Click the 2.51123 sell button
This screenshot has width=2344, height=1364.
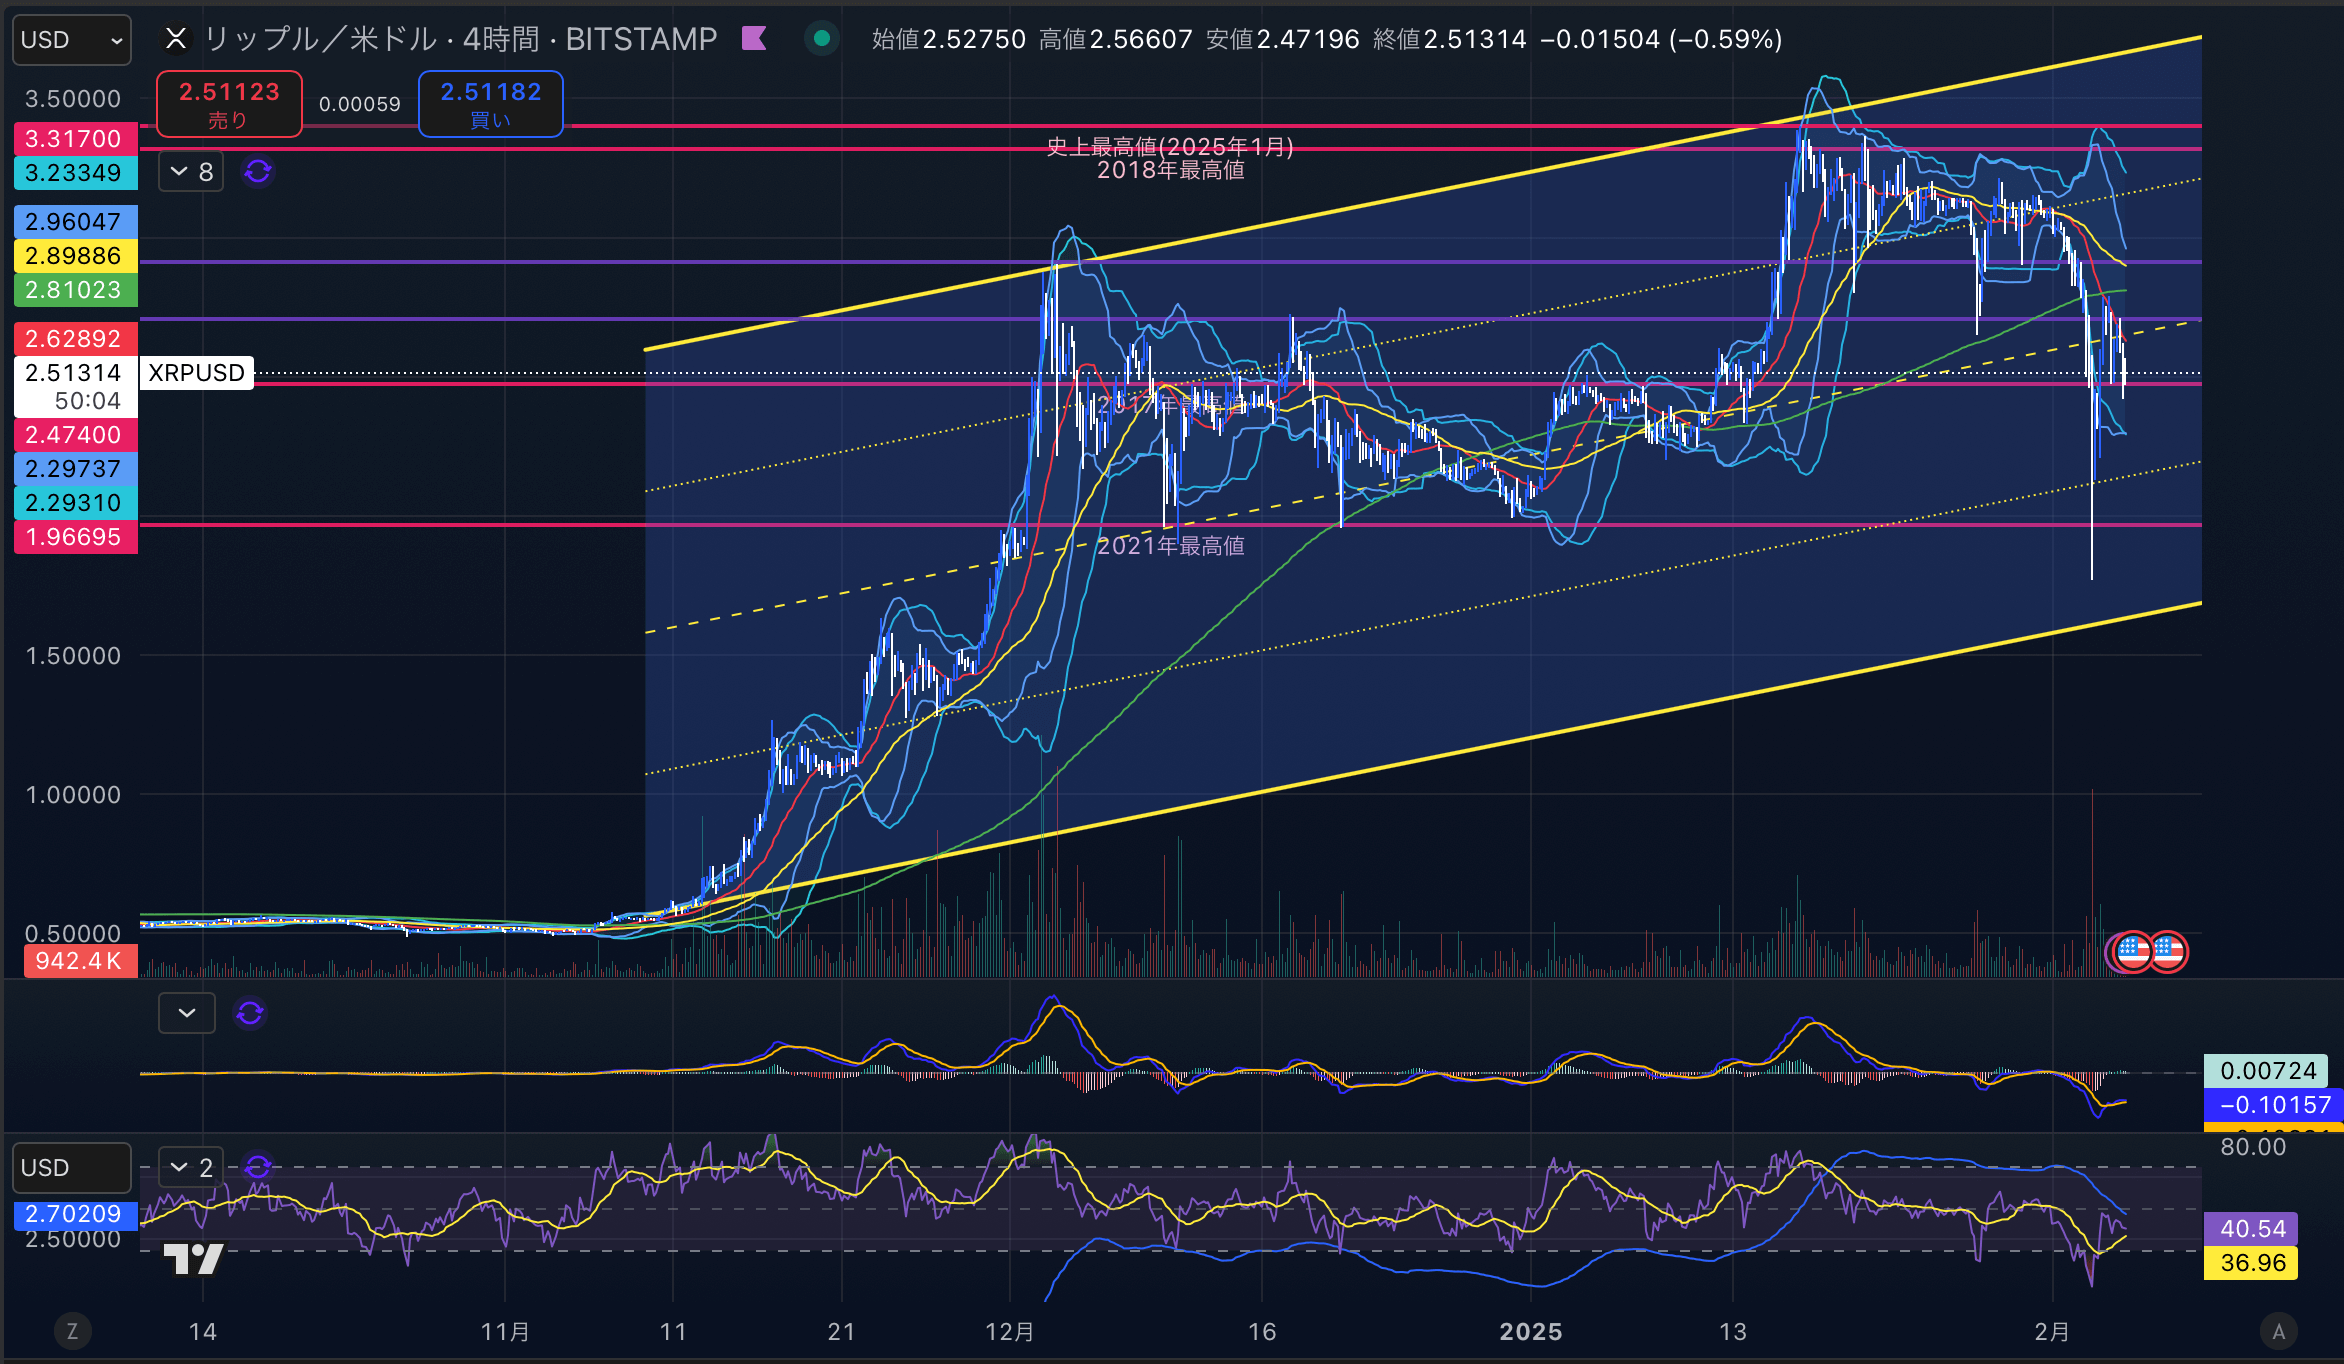(229, 104)
